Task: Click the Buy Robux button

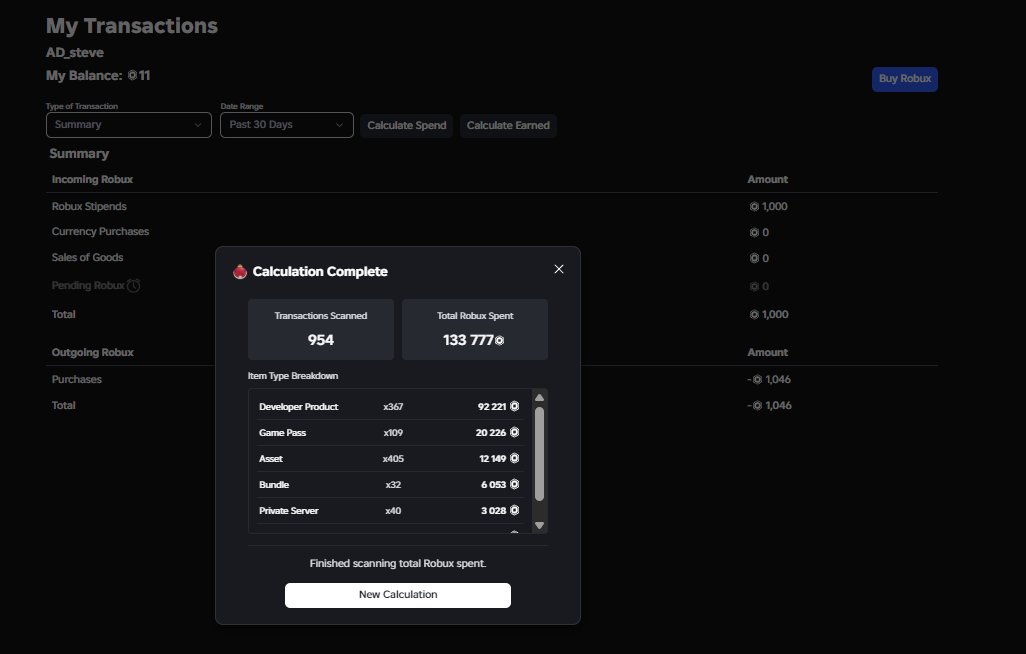Action: pyautogui.click(x=904, y=79)
